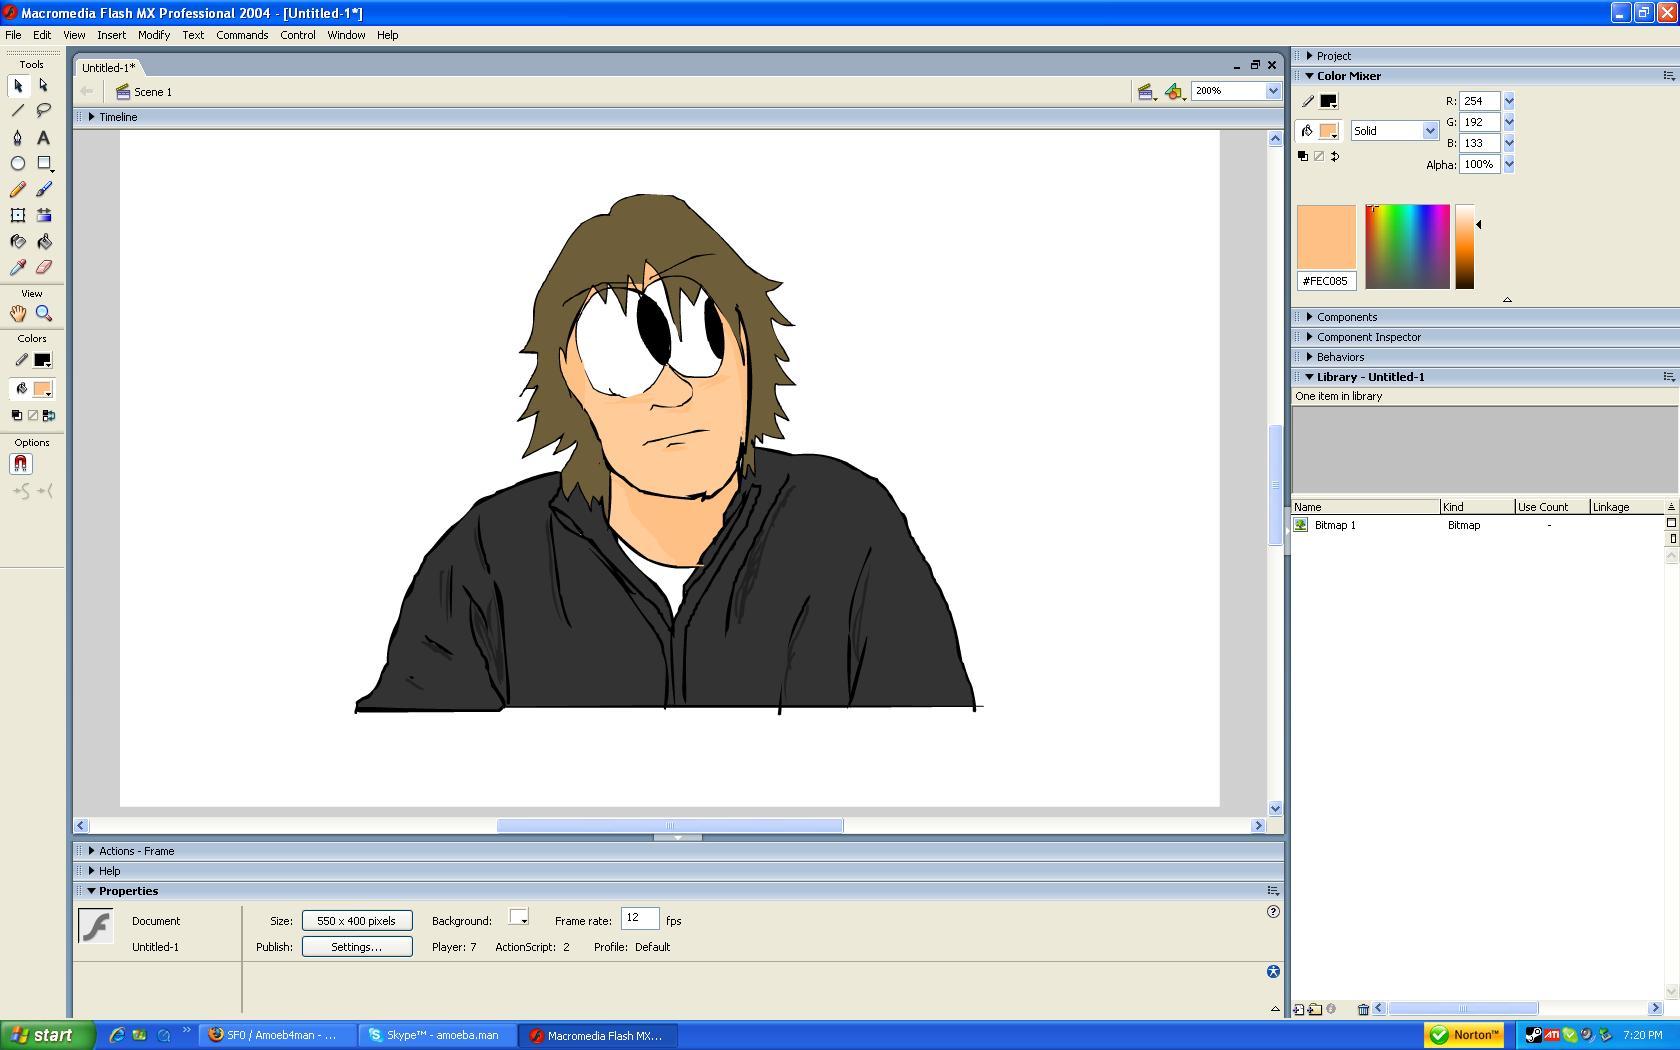Screen dimensions: 1680x1050
Task: Toggle the No Color button in Tools
Action: click(32, 416)
